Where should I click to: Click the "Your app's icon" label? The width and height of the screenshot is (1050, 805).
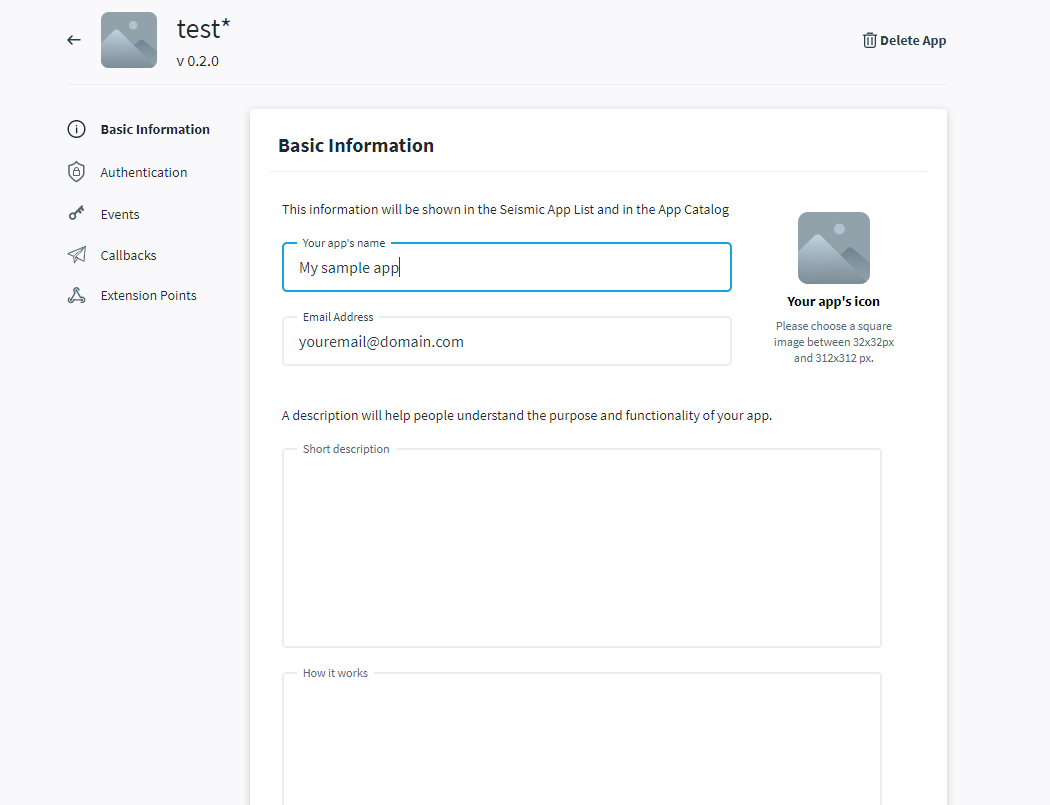click(834, 301)
